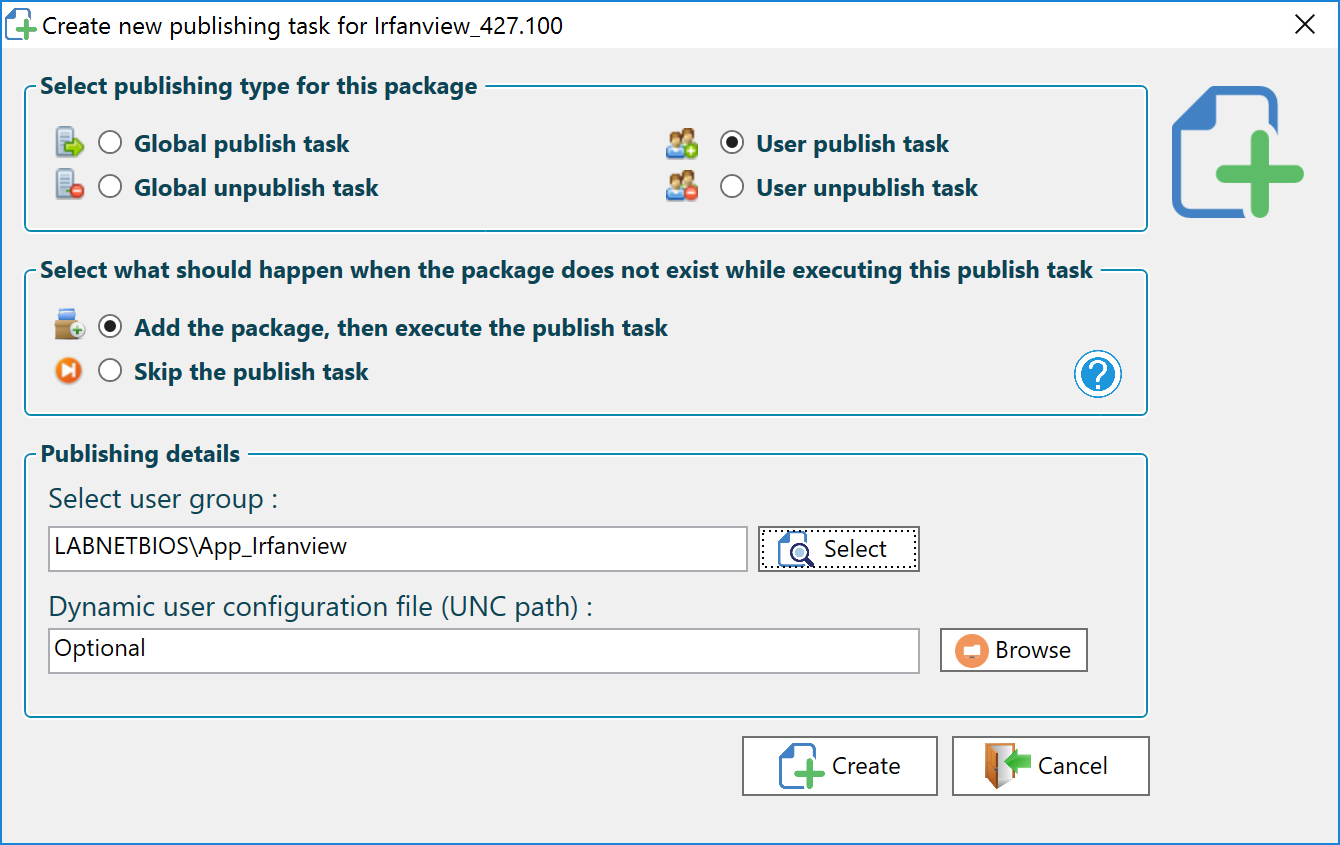The width and height of the screenshot is (1340, 845).
Task: Select the Global publish task option
Action: [x=110, y=143]
